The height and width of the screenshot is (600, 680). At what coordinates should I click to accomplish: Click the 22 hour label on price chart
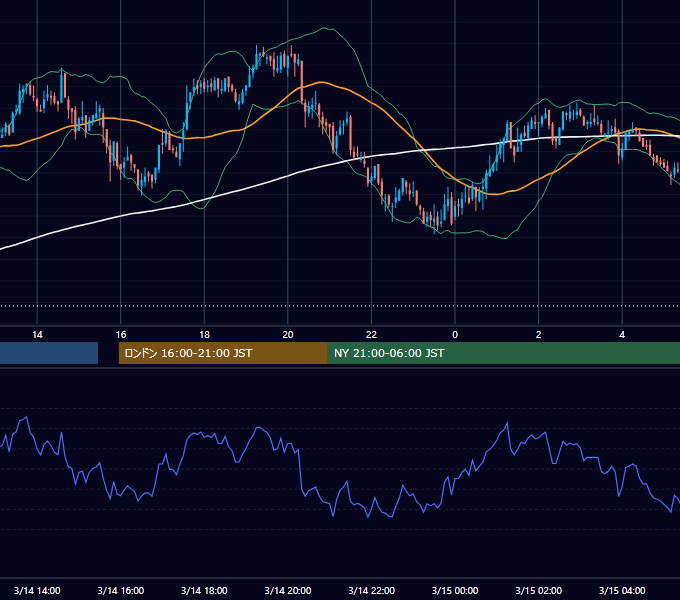click(x=371, y=335)
